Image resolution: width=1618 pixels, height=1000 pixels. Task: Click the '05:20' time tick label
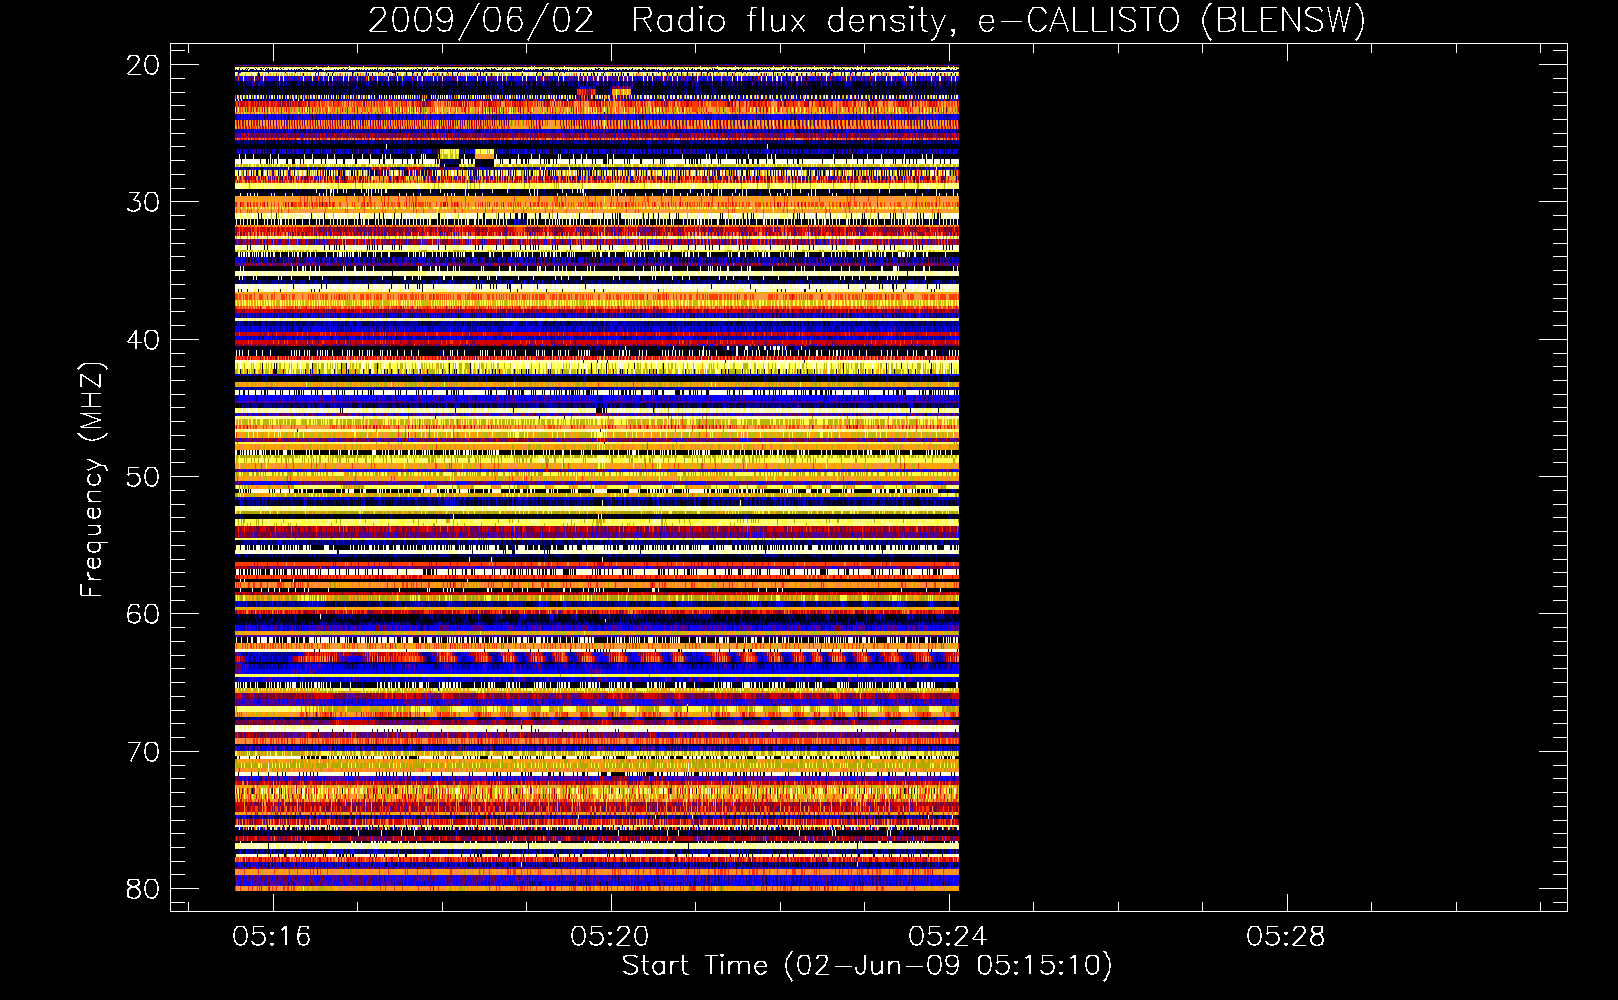[x=610, y=937]
